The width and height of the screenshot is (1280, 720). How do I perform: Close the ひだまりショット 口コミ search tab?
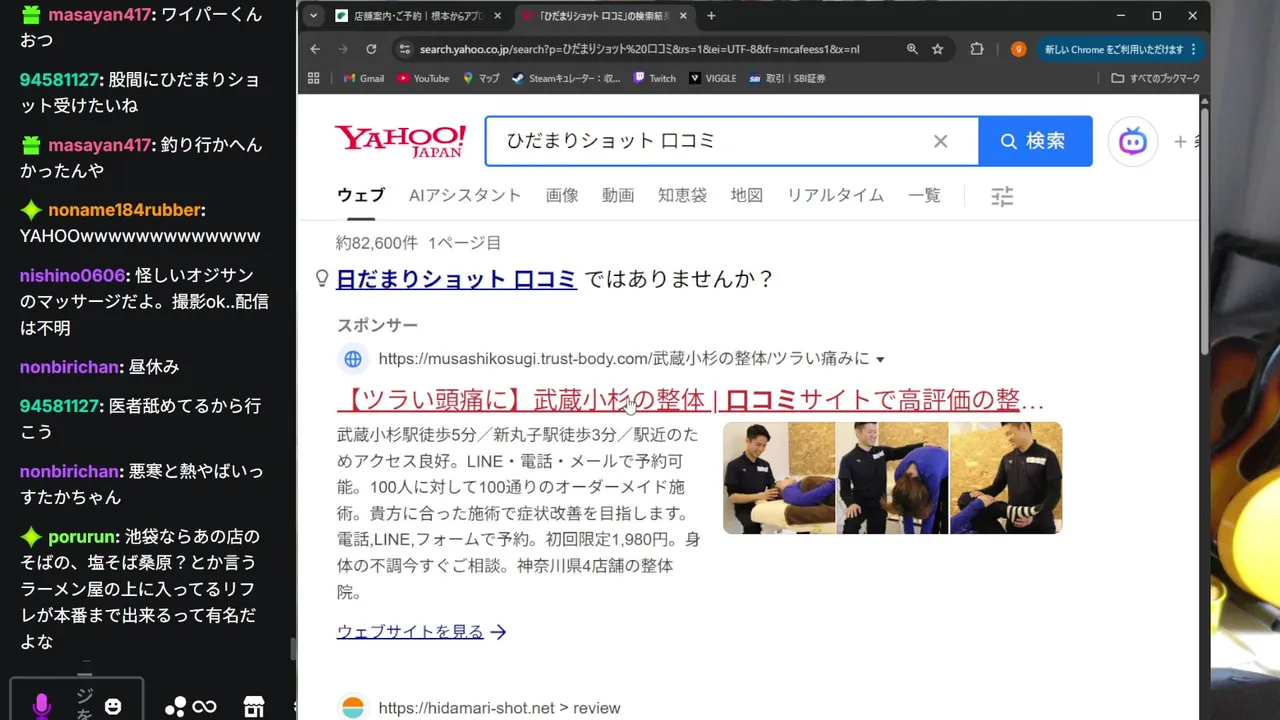[x=683, y=16]
